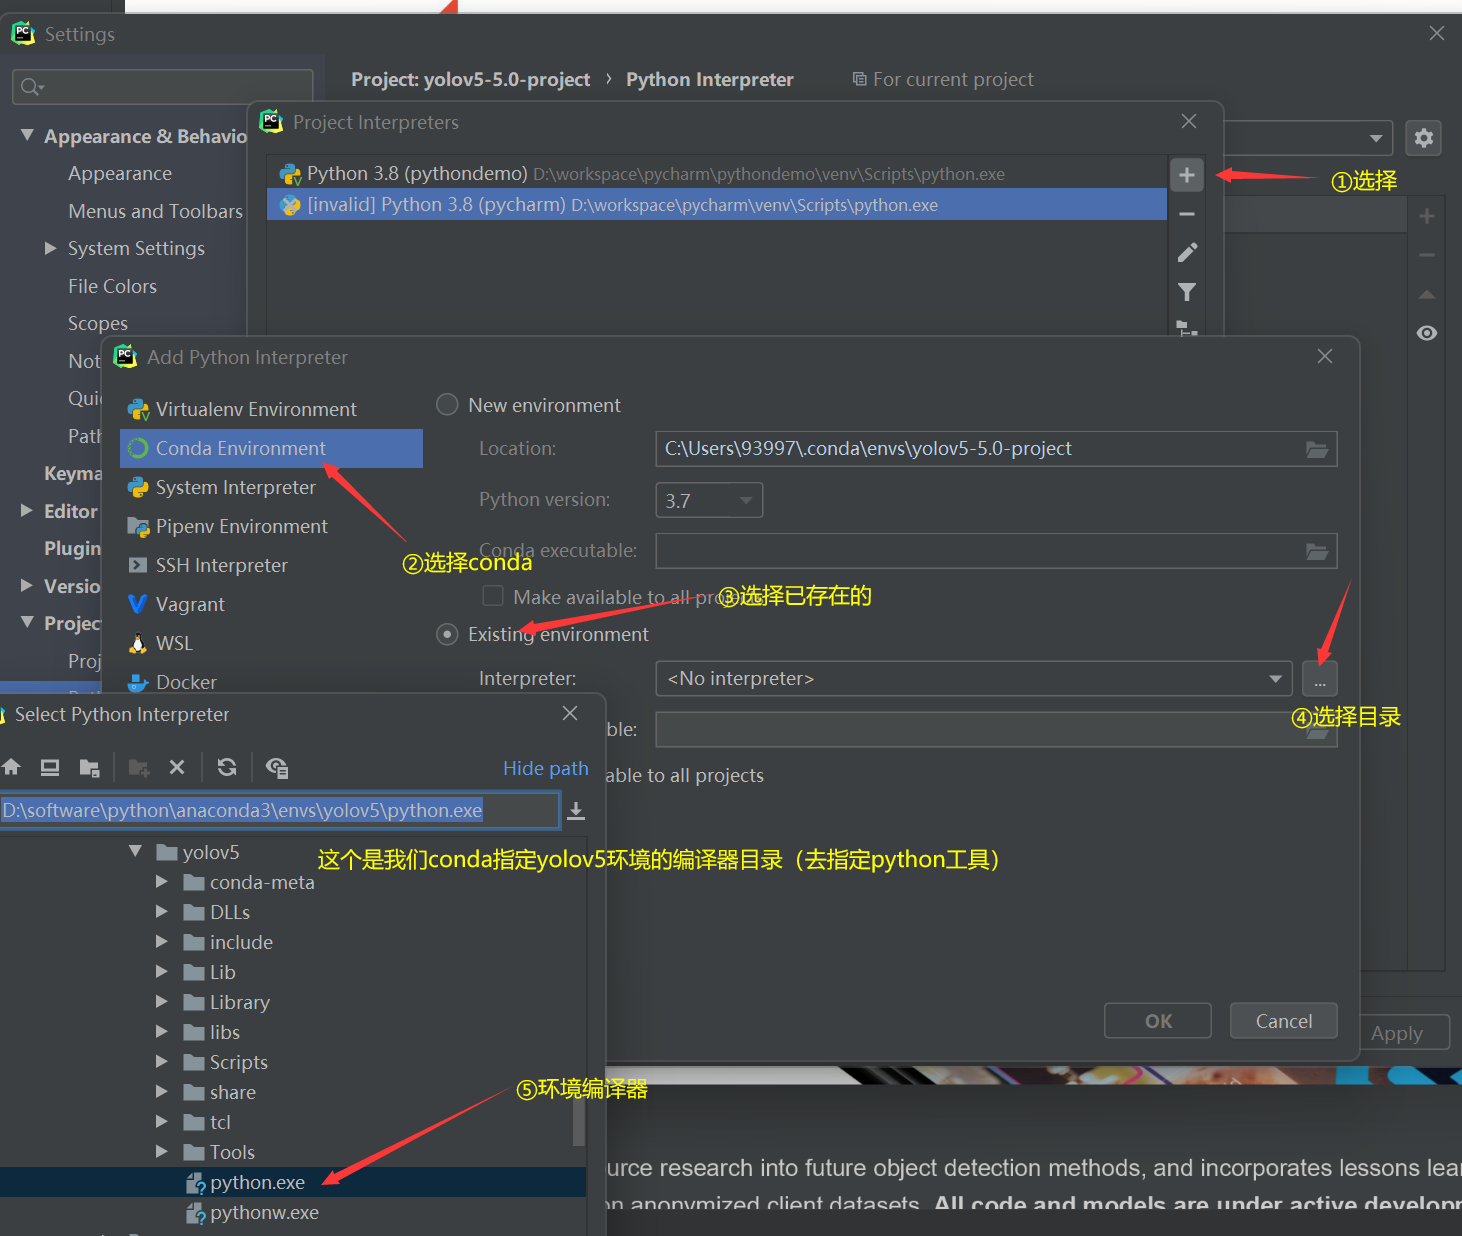Click the Home icon in the file chooser toolbar
The width and height of the screenshot is (1462, 1236).
tap(12, 767)
